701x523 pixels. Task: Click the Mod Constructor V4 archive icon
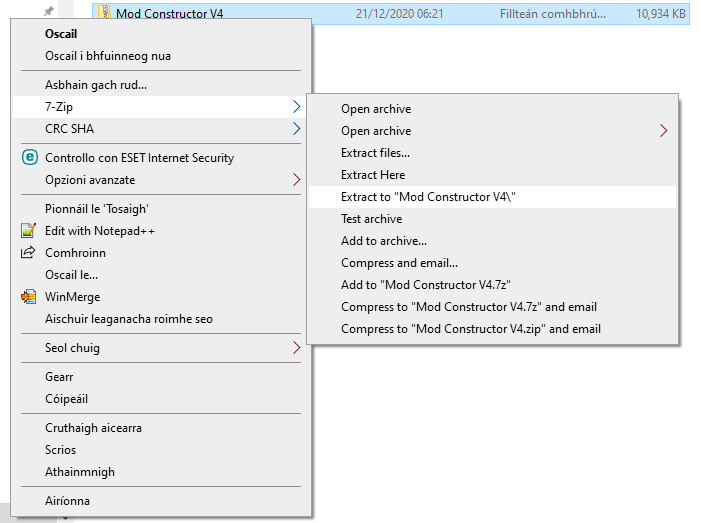coord(104,13)
